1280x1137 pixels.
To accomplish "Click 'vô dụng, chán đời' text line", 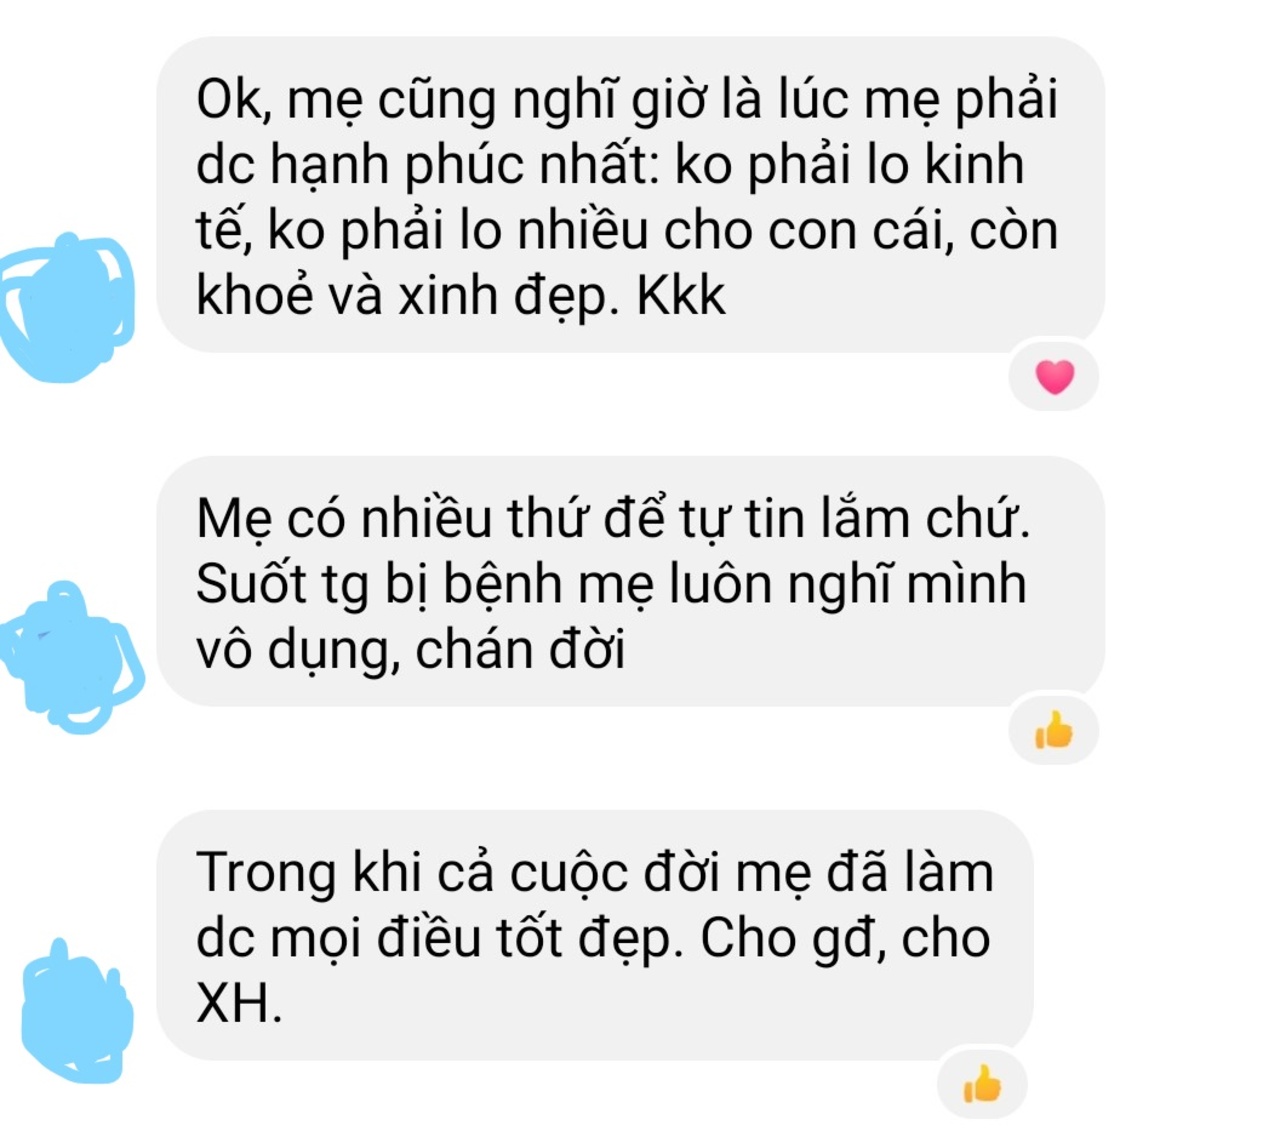I will pos(411,650).
